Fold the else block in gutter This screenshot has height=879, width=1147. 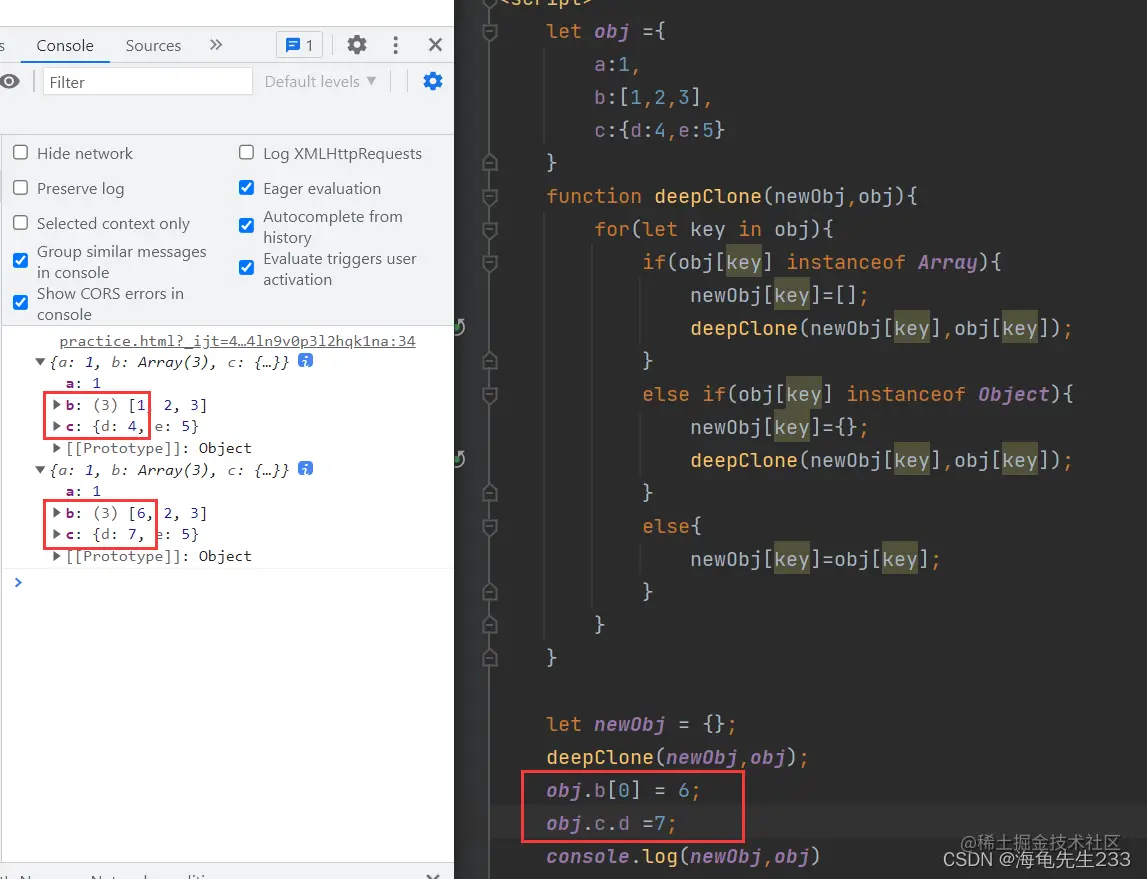[x=490, y=527]
